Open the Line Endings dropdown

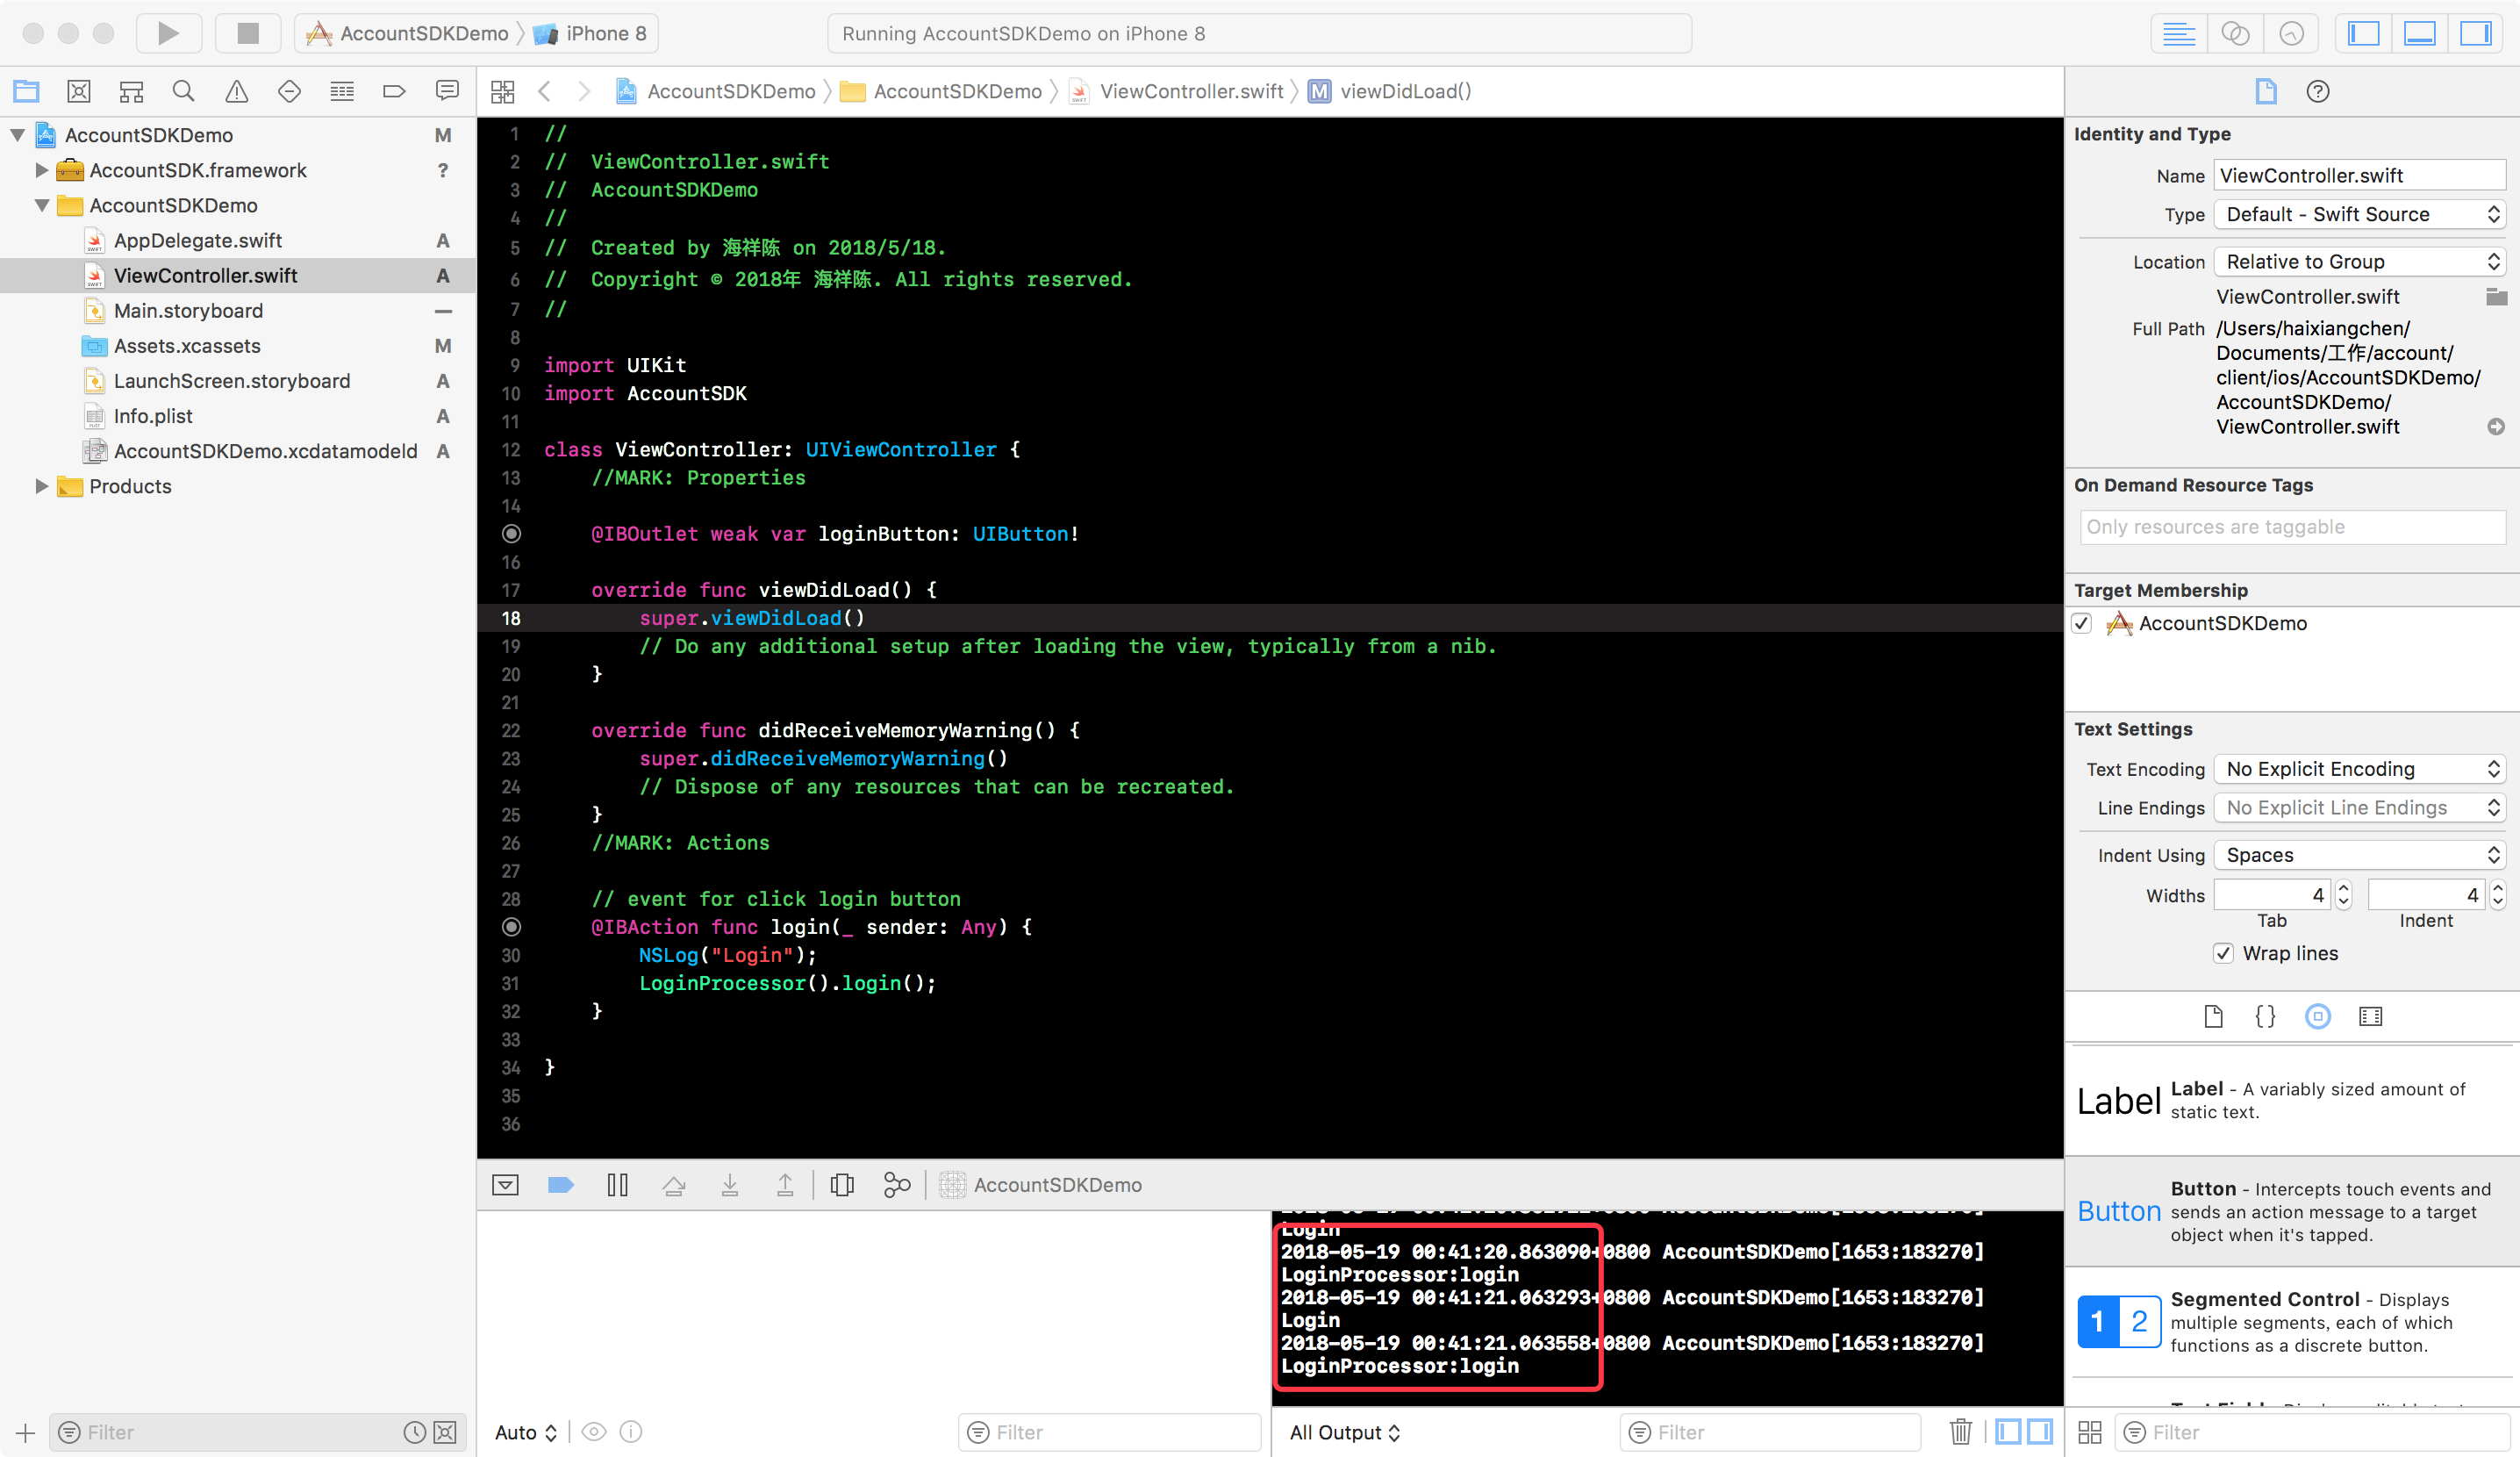click(x=2359, y=807)
